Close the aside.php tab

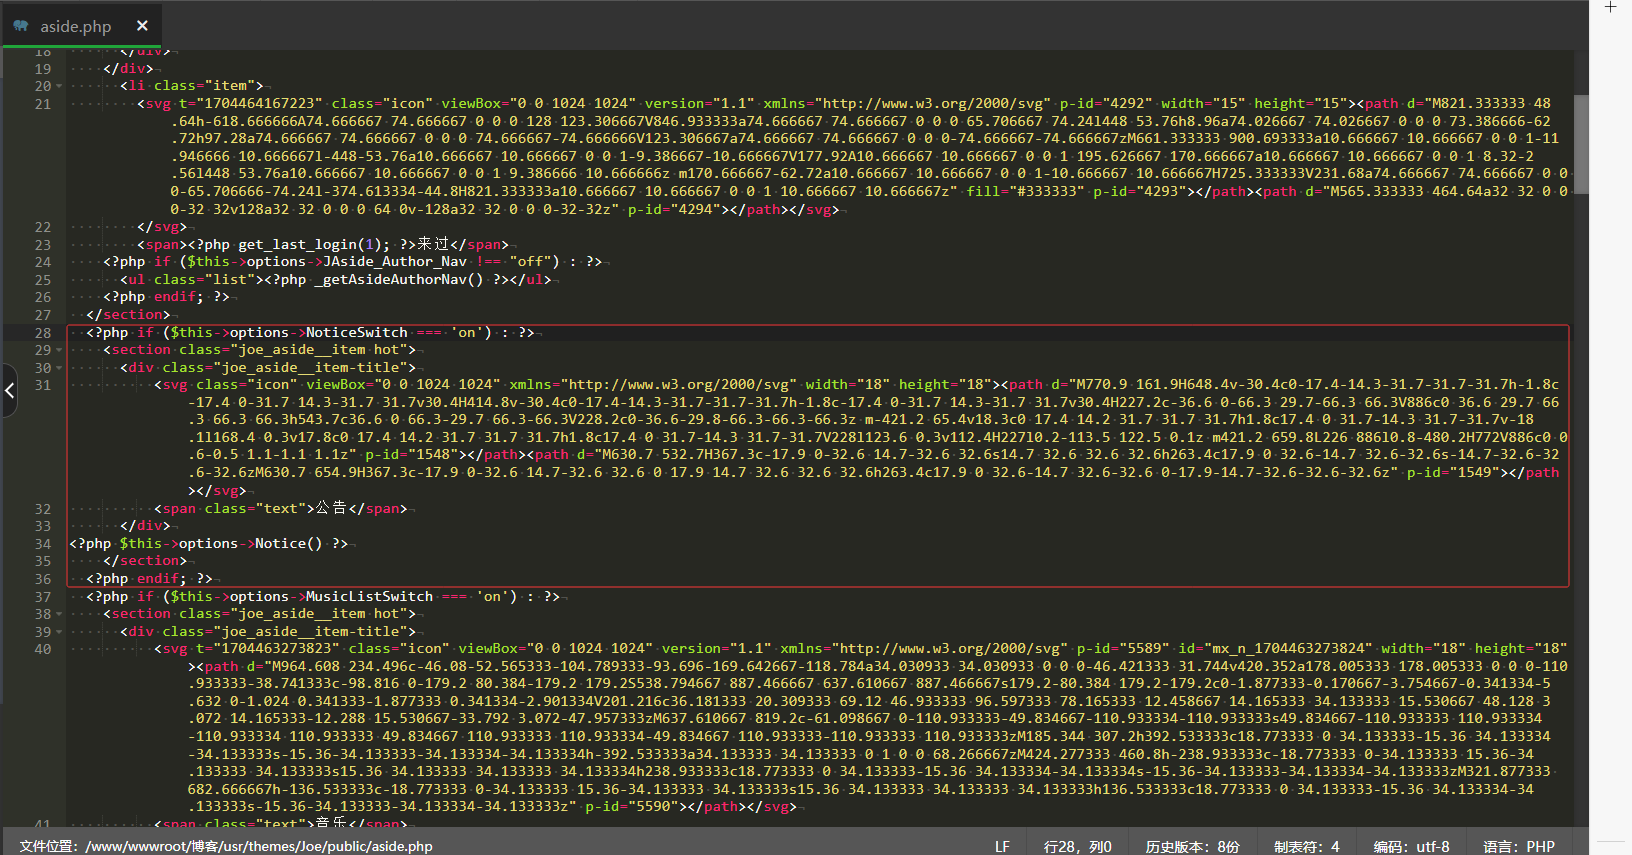(x=142, y=26)
